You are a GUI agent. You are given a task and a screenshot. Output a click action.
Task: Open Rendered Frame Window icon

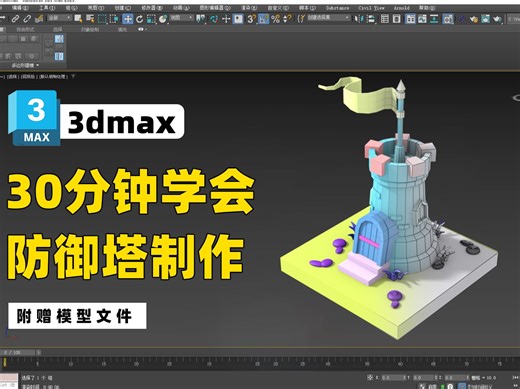pyautogui.click(x=485, y=19)
